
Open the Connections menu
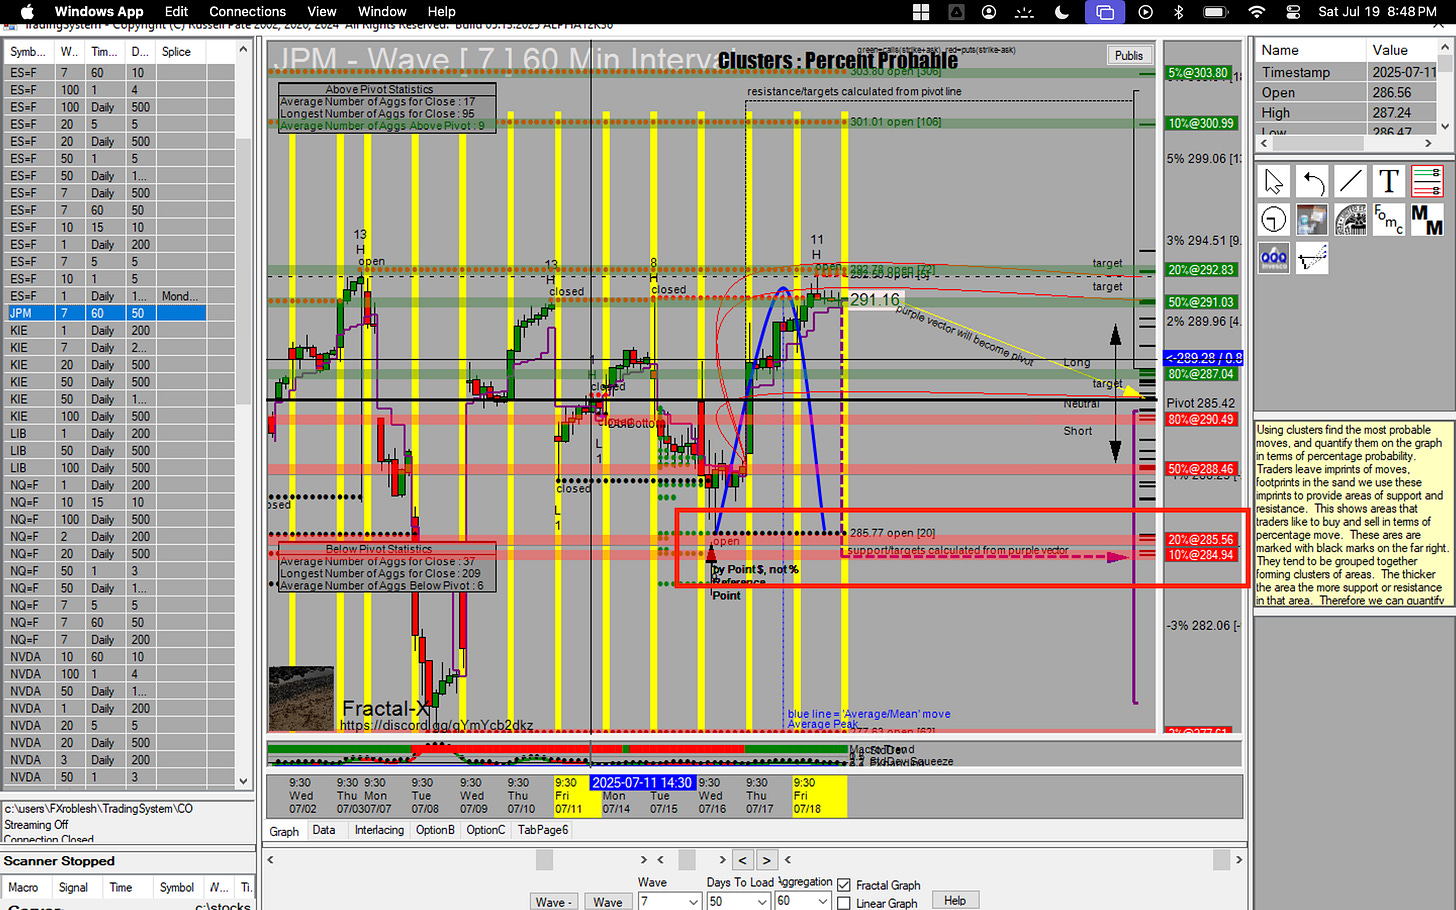(248, 12)
